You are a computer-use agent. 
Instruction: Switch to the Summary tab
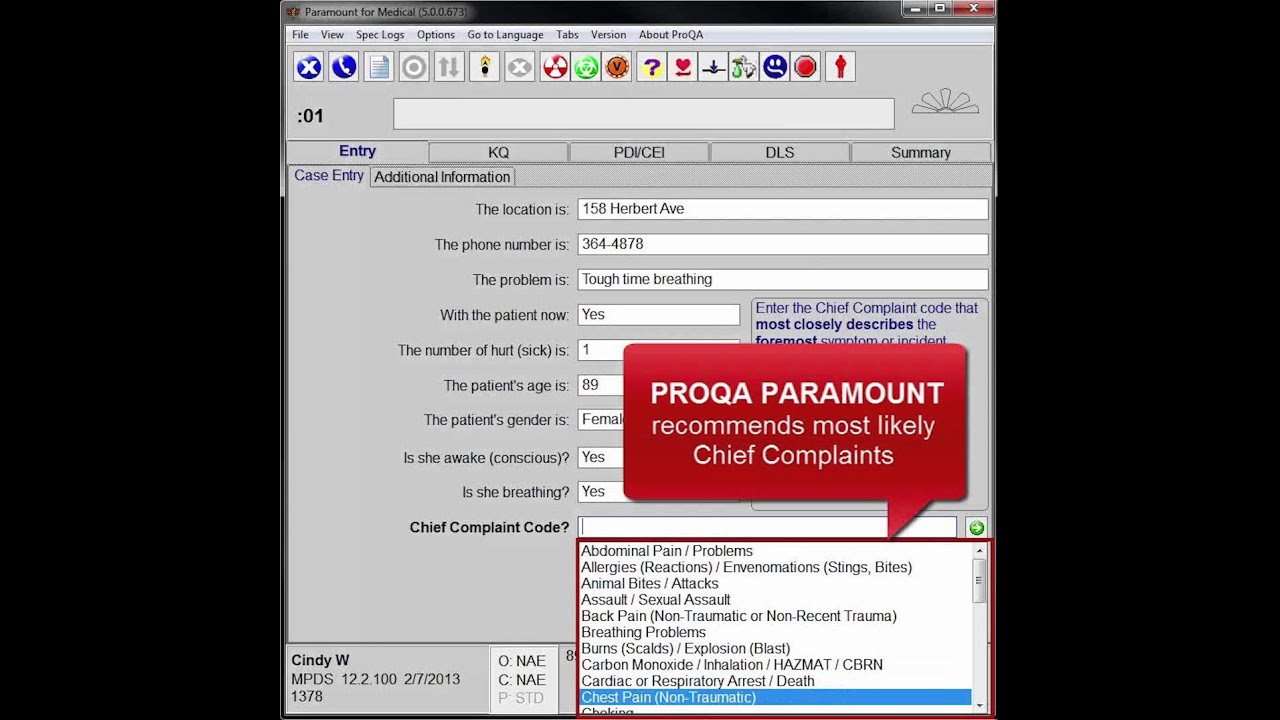click(x=921, y=152)
